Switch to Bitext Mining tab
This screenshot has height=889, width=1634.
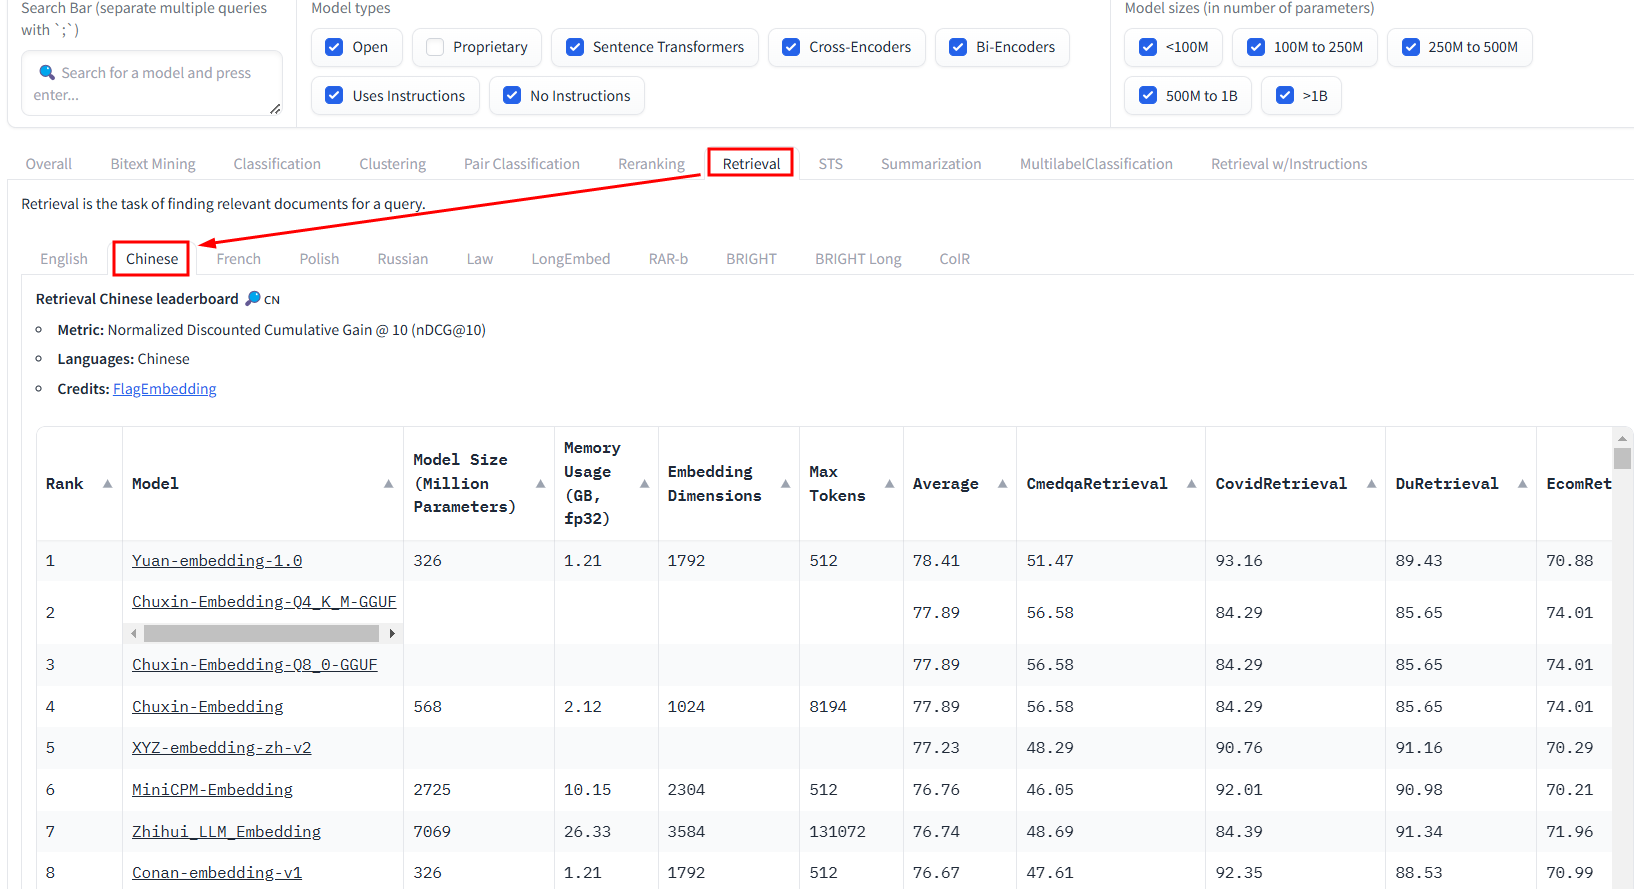tap(153, 164)
